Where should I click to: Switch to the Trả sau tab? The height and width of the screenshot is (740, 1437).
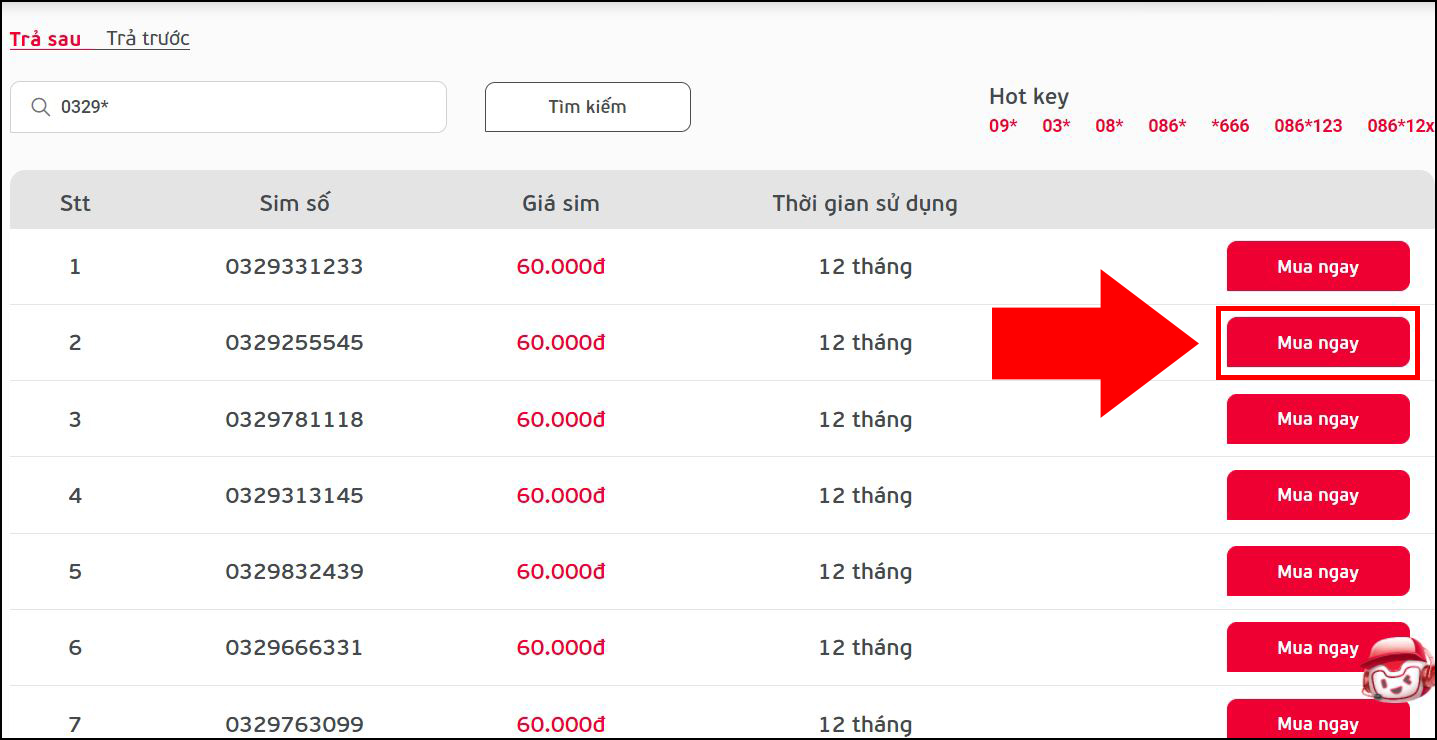click(46, 39)
